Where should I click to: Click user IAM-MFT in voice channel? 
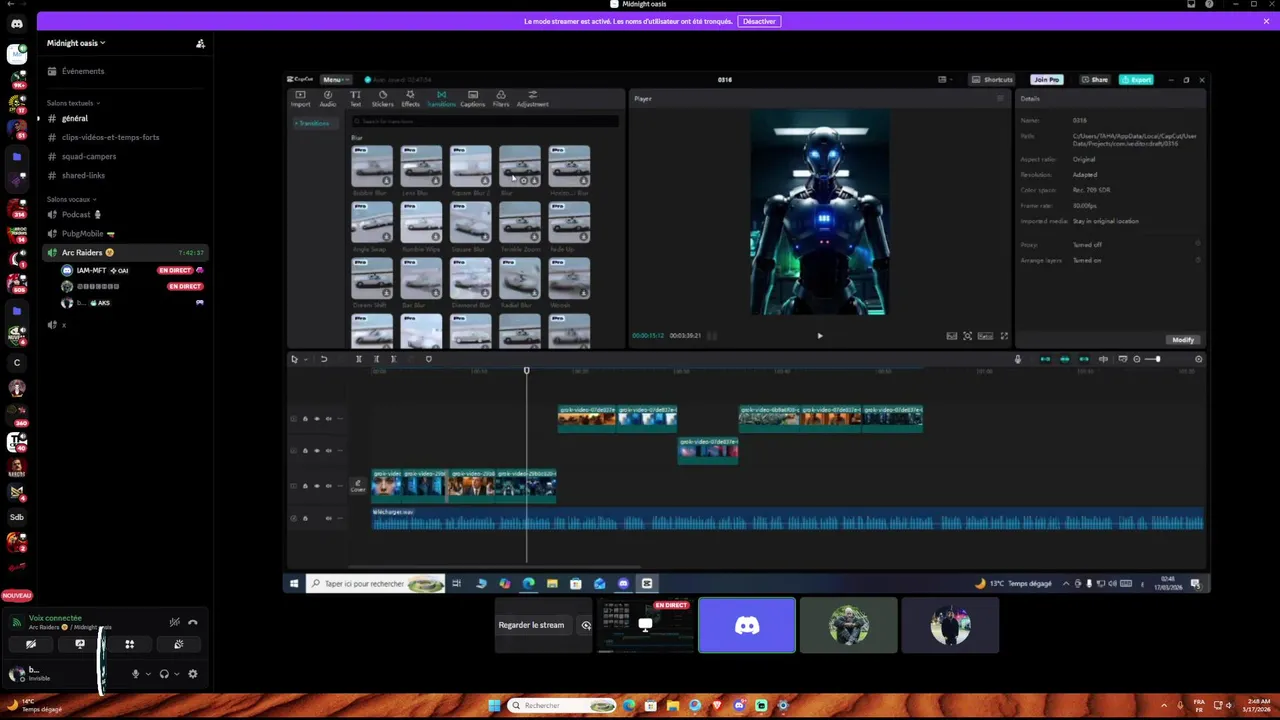130,270
